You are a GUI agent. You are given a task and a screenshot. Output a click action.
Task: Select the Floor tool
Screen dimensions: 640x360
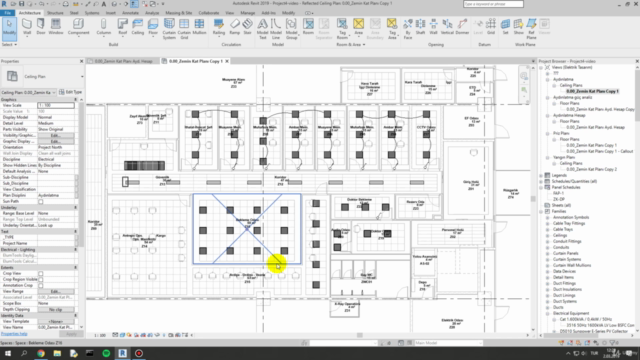point(153,27)
